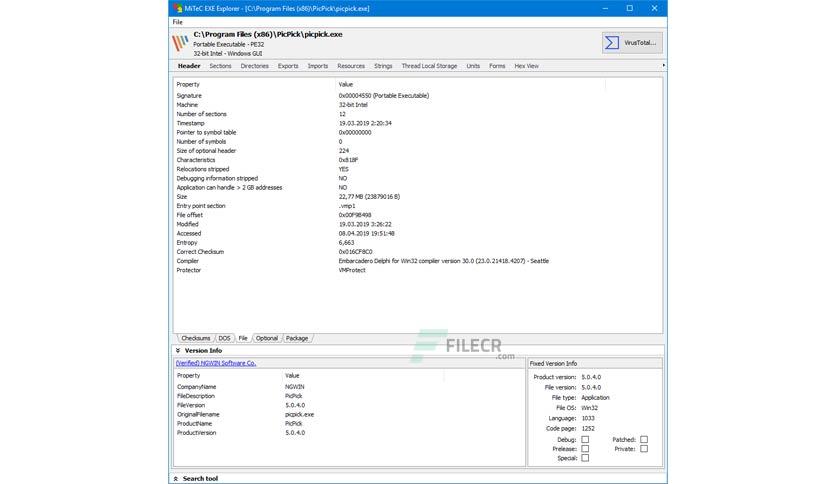The width and height of the screenshot is (836, 484).
Task: Select the Package bottom tab
Action: (297, 338)
